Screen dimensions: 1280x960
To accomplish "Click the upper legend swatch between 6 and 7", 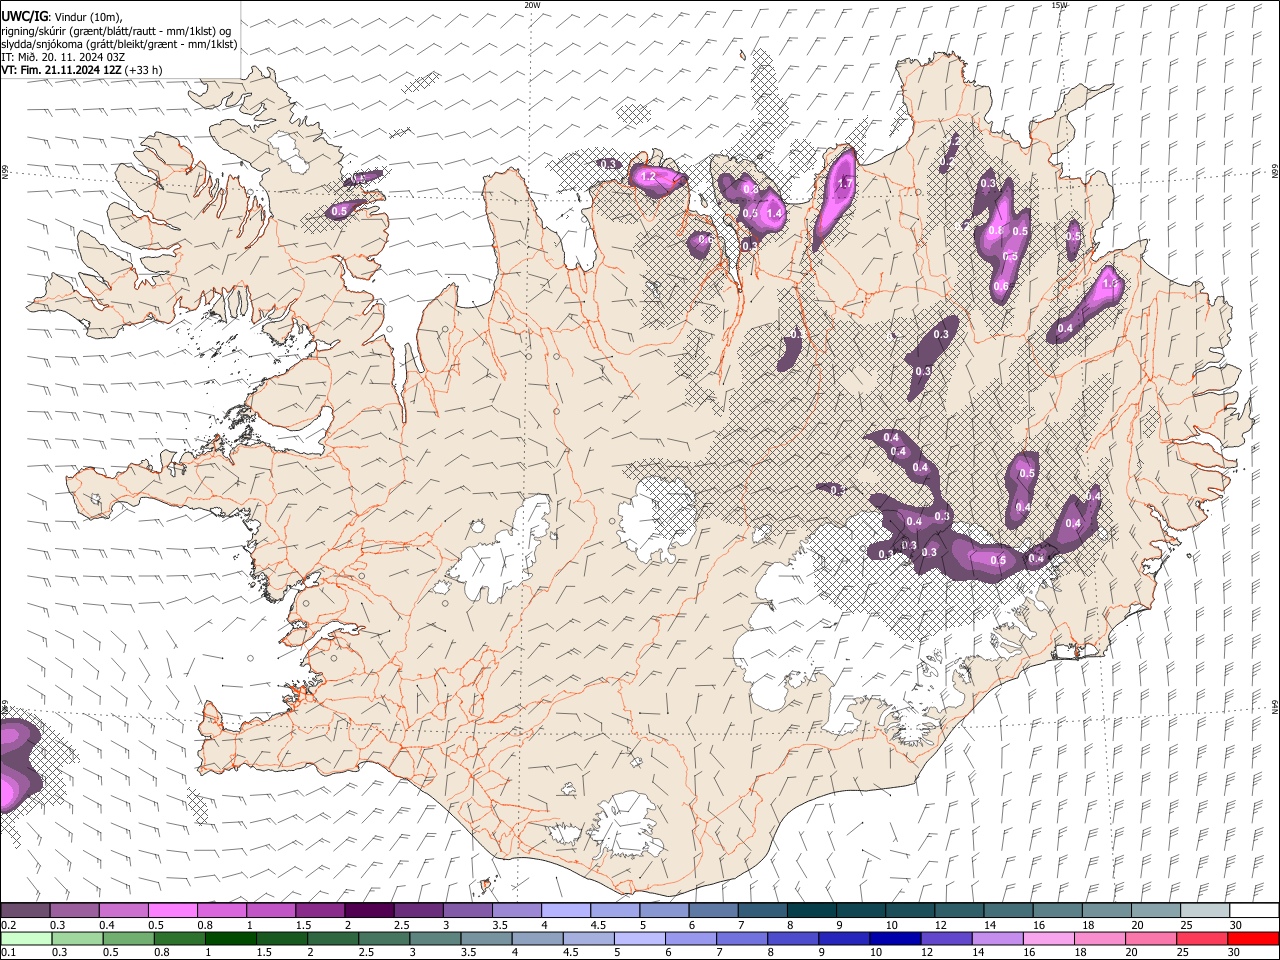I will (x=713, y=911).
